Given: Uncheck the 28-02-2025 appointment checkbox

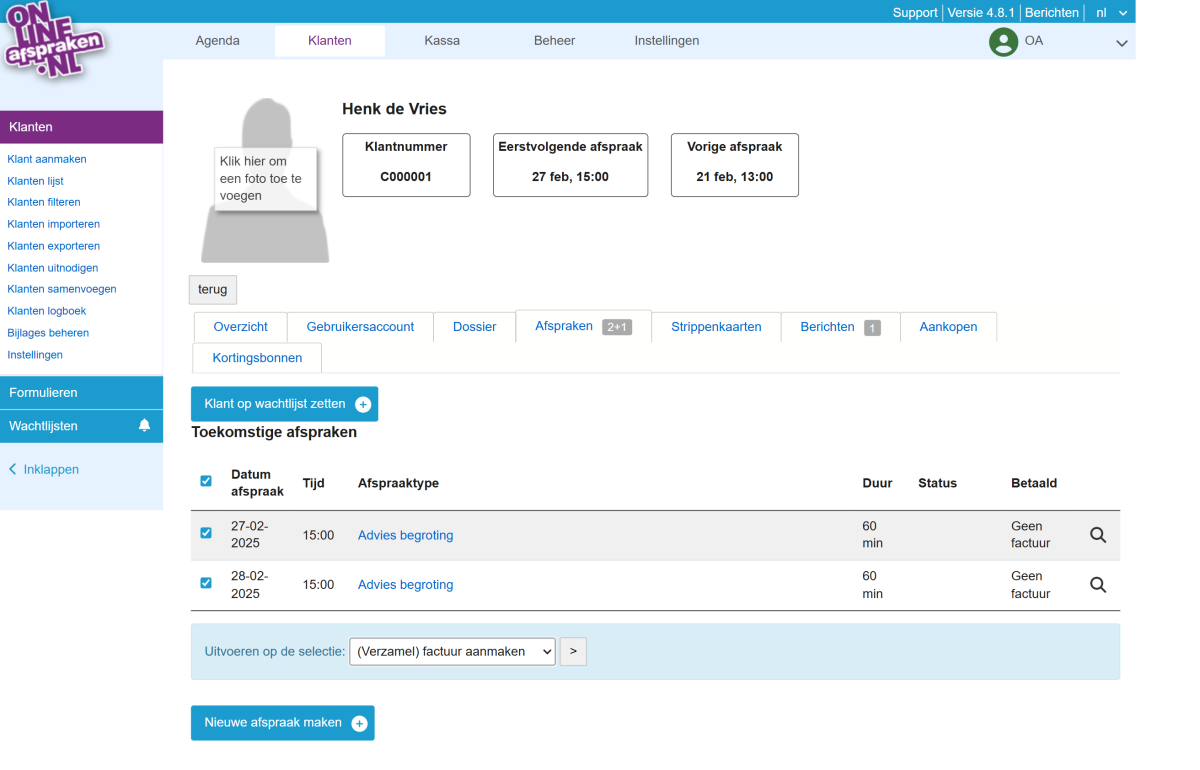Looking at the screenshot, I should (x=206, y=583).
